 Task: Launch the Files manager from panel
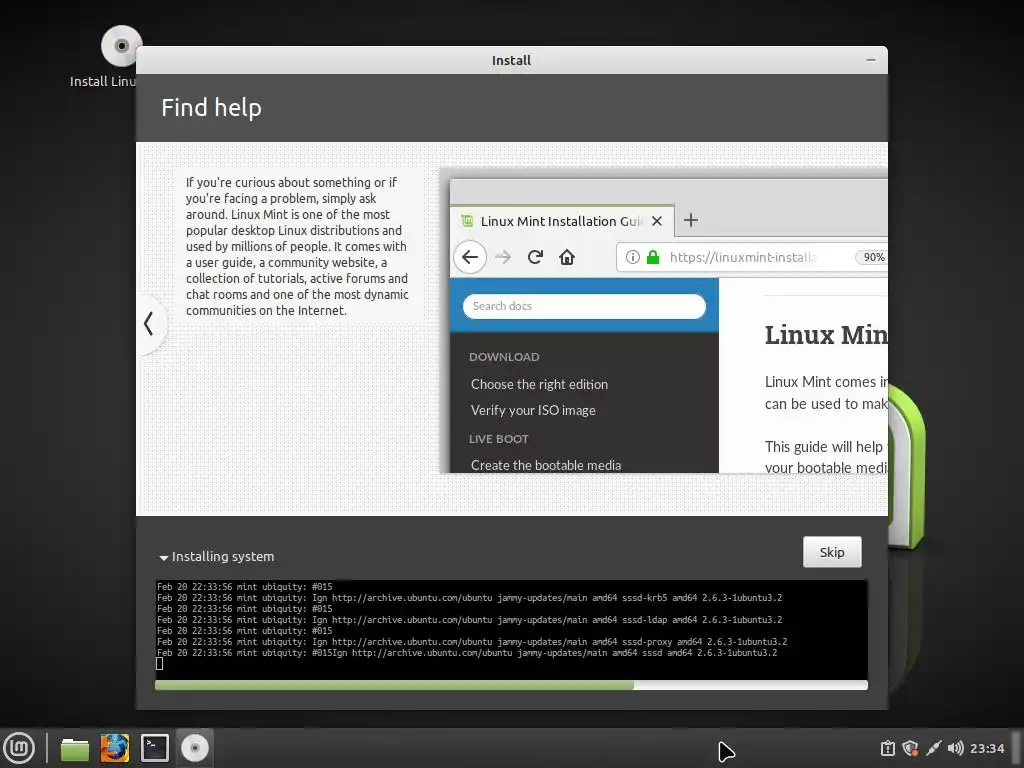point(74,748)
